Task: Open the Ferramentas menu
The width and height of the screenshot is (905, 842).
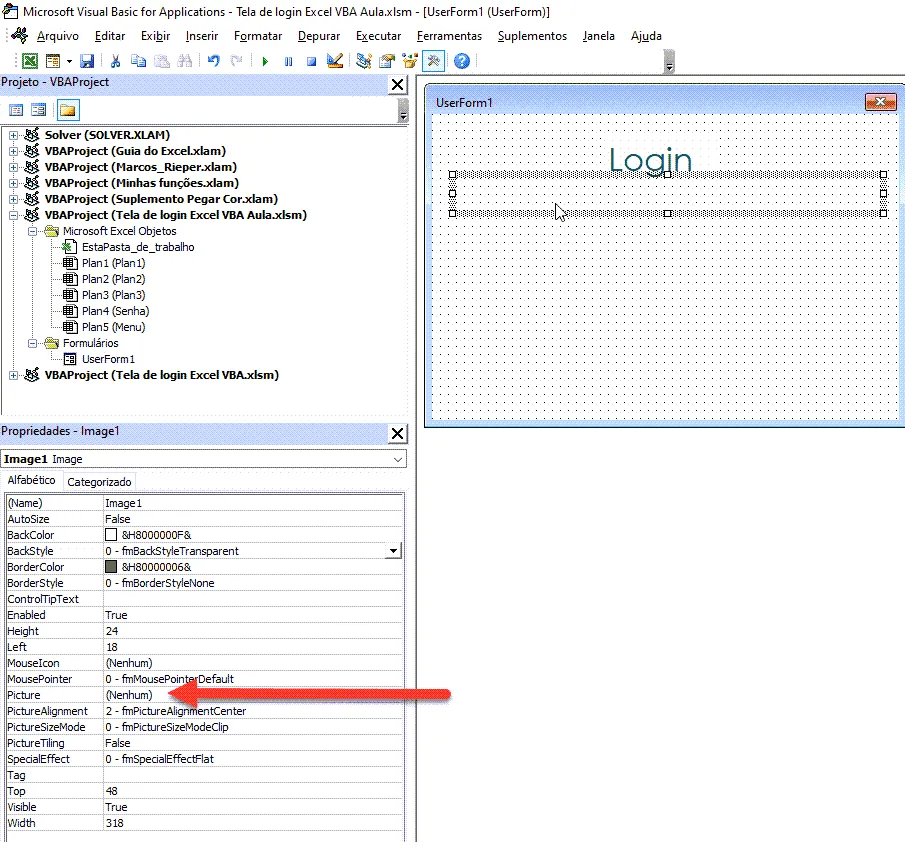Action: click(449, 36)
